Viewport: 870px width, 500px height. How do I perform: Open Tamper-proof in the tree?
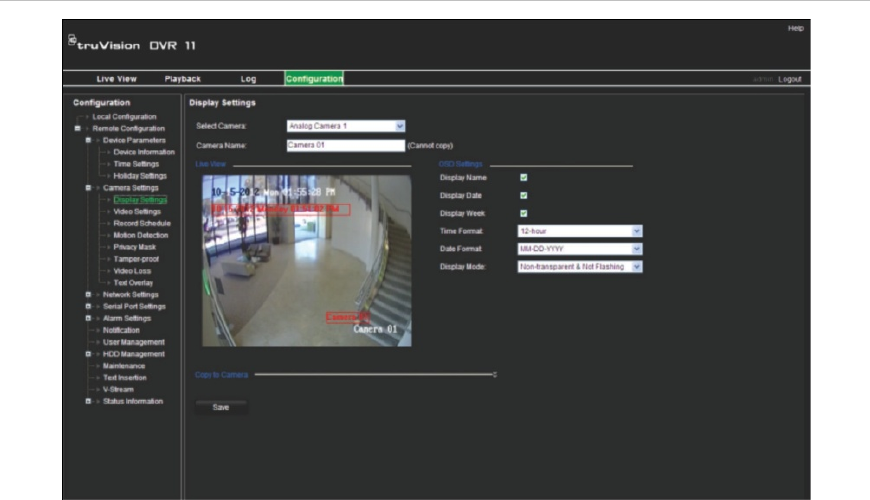pyautogui.click(x=136, y=259)
